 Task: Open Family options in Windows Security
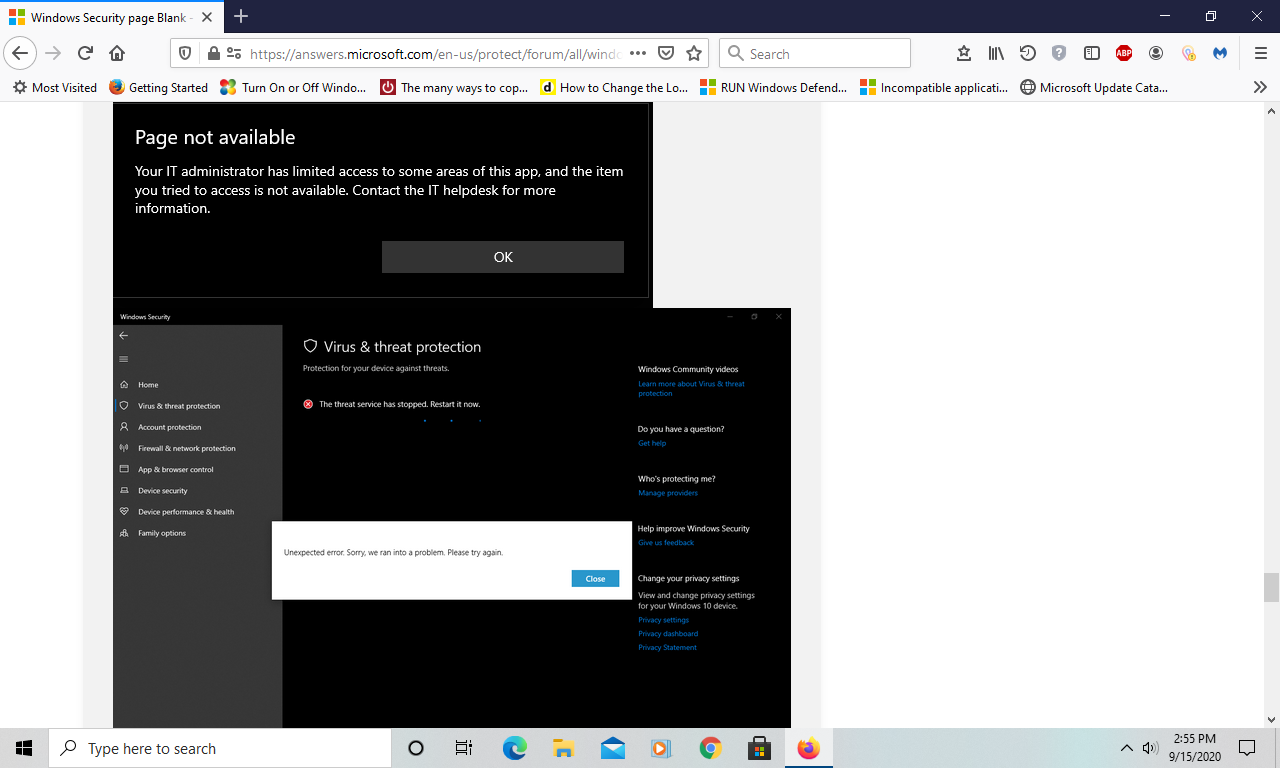[x=162, y=533]
